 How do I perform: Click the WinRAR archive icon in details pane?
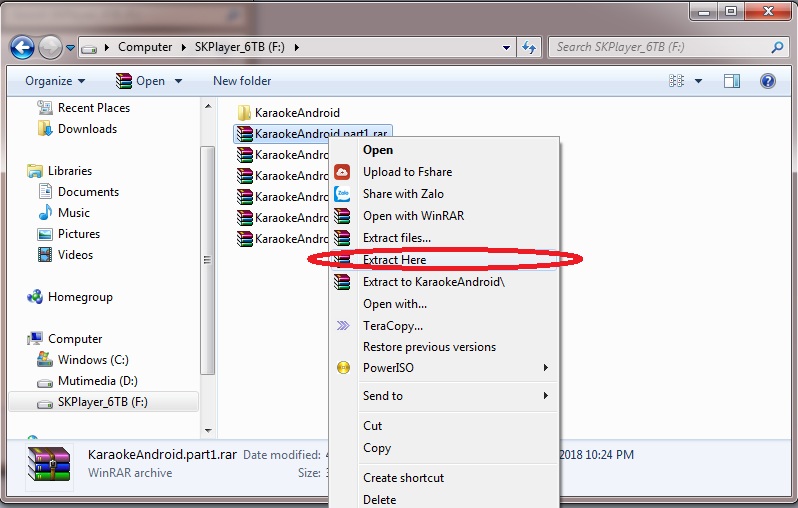[49, 464]
